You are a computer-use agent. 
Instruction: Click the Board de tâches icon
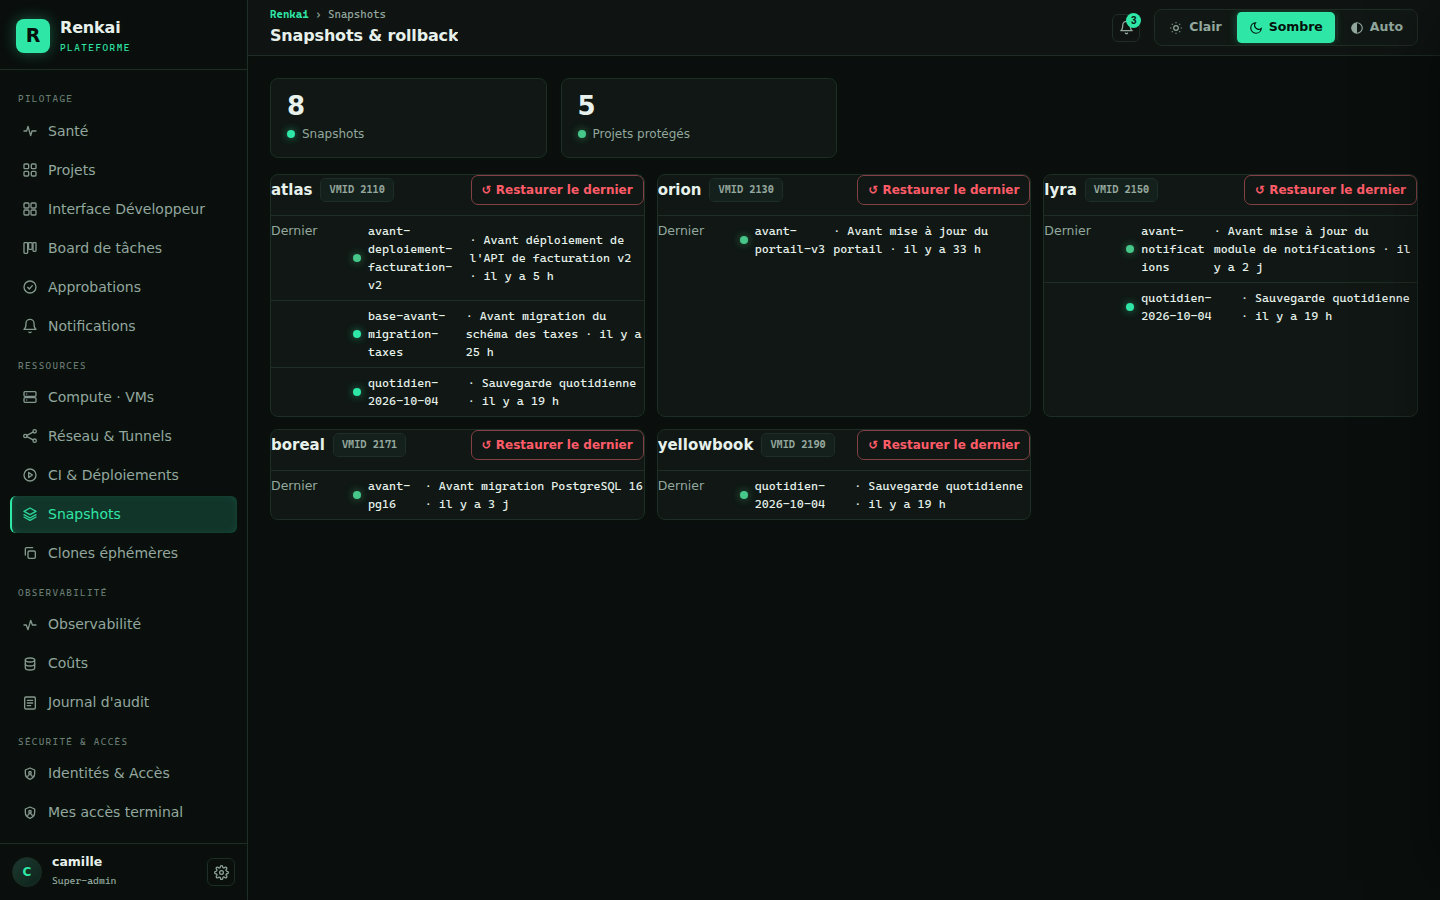pyautogui.click(x=30, y=248)
